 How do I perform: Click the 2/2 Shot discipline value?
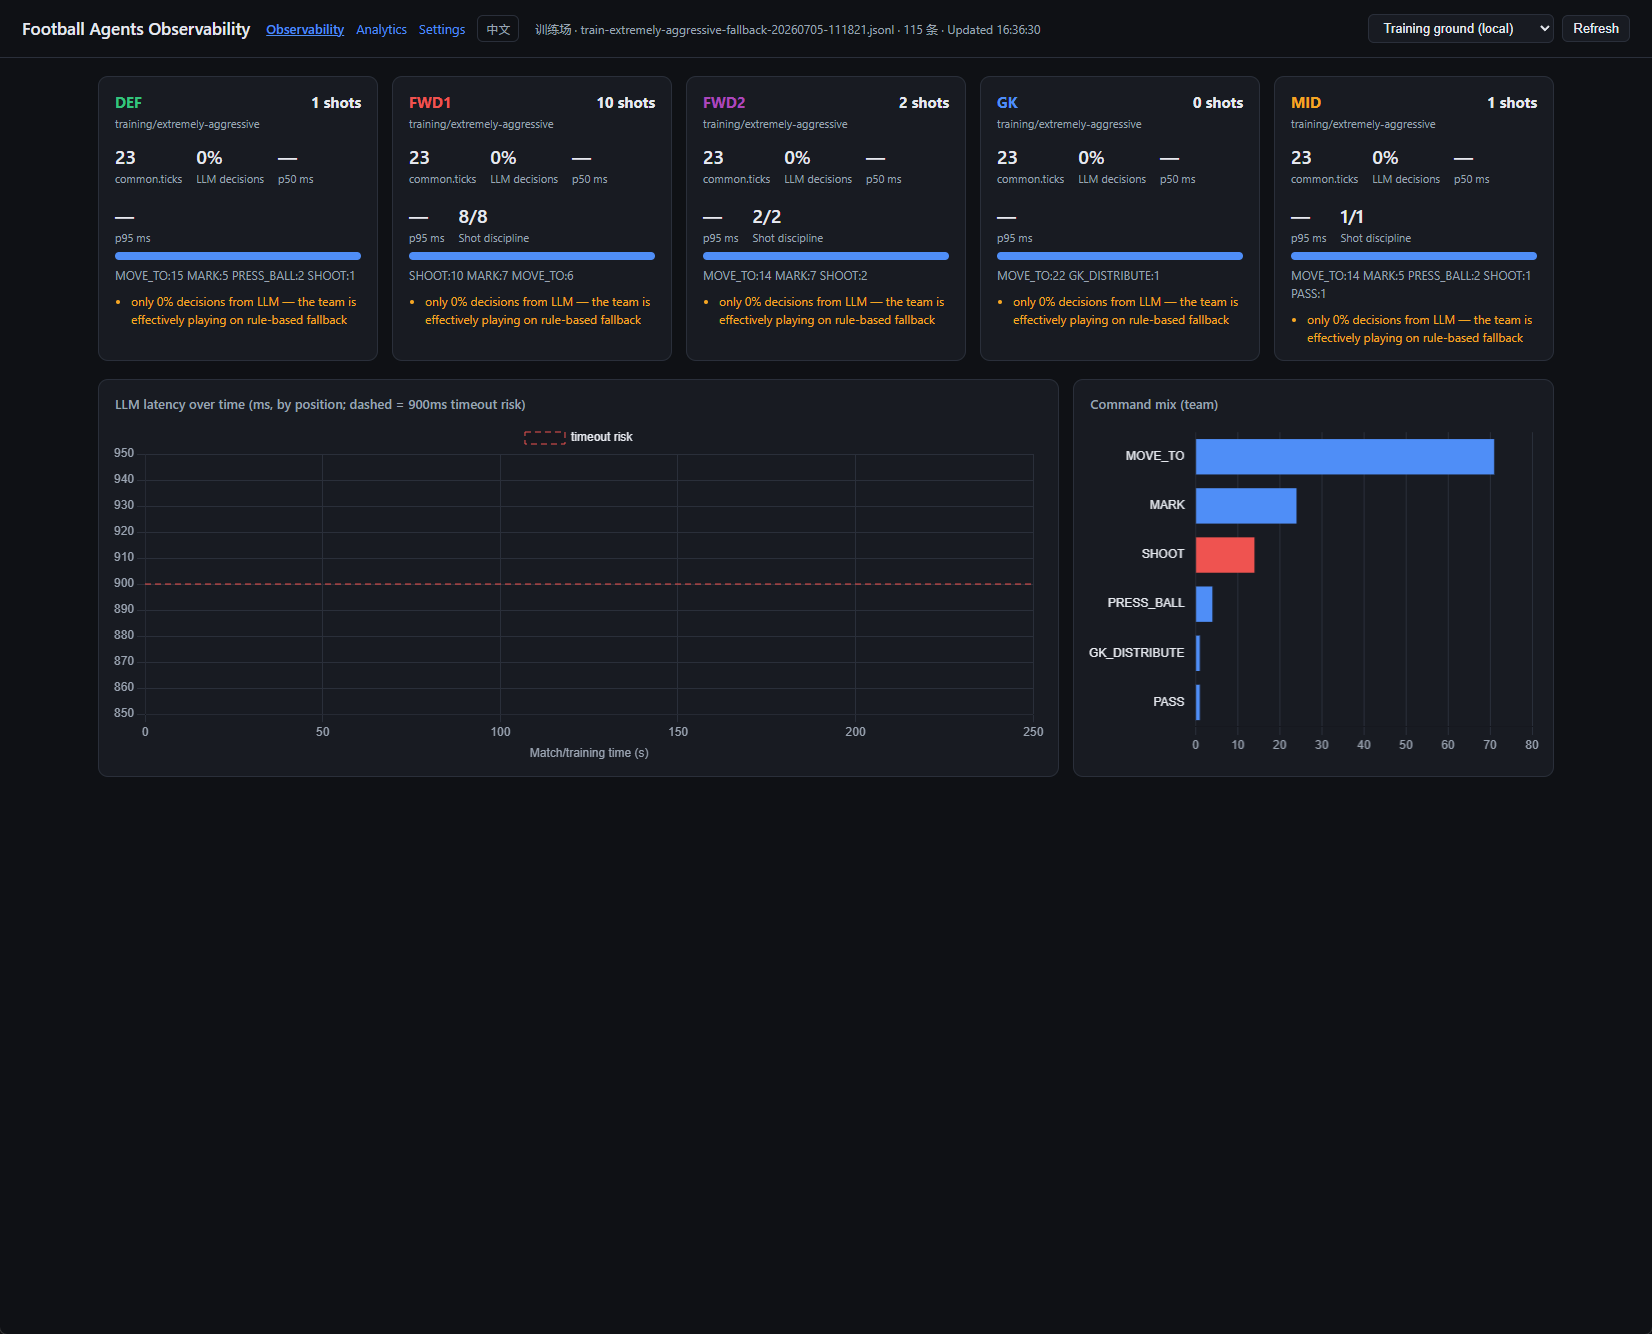767,217
